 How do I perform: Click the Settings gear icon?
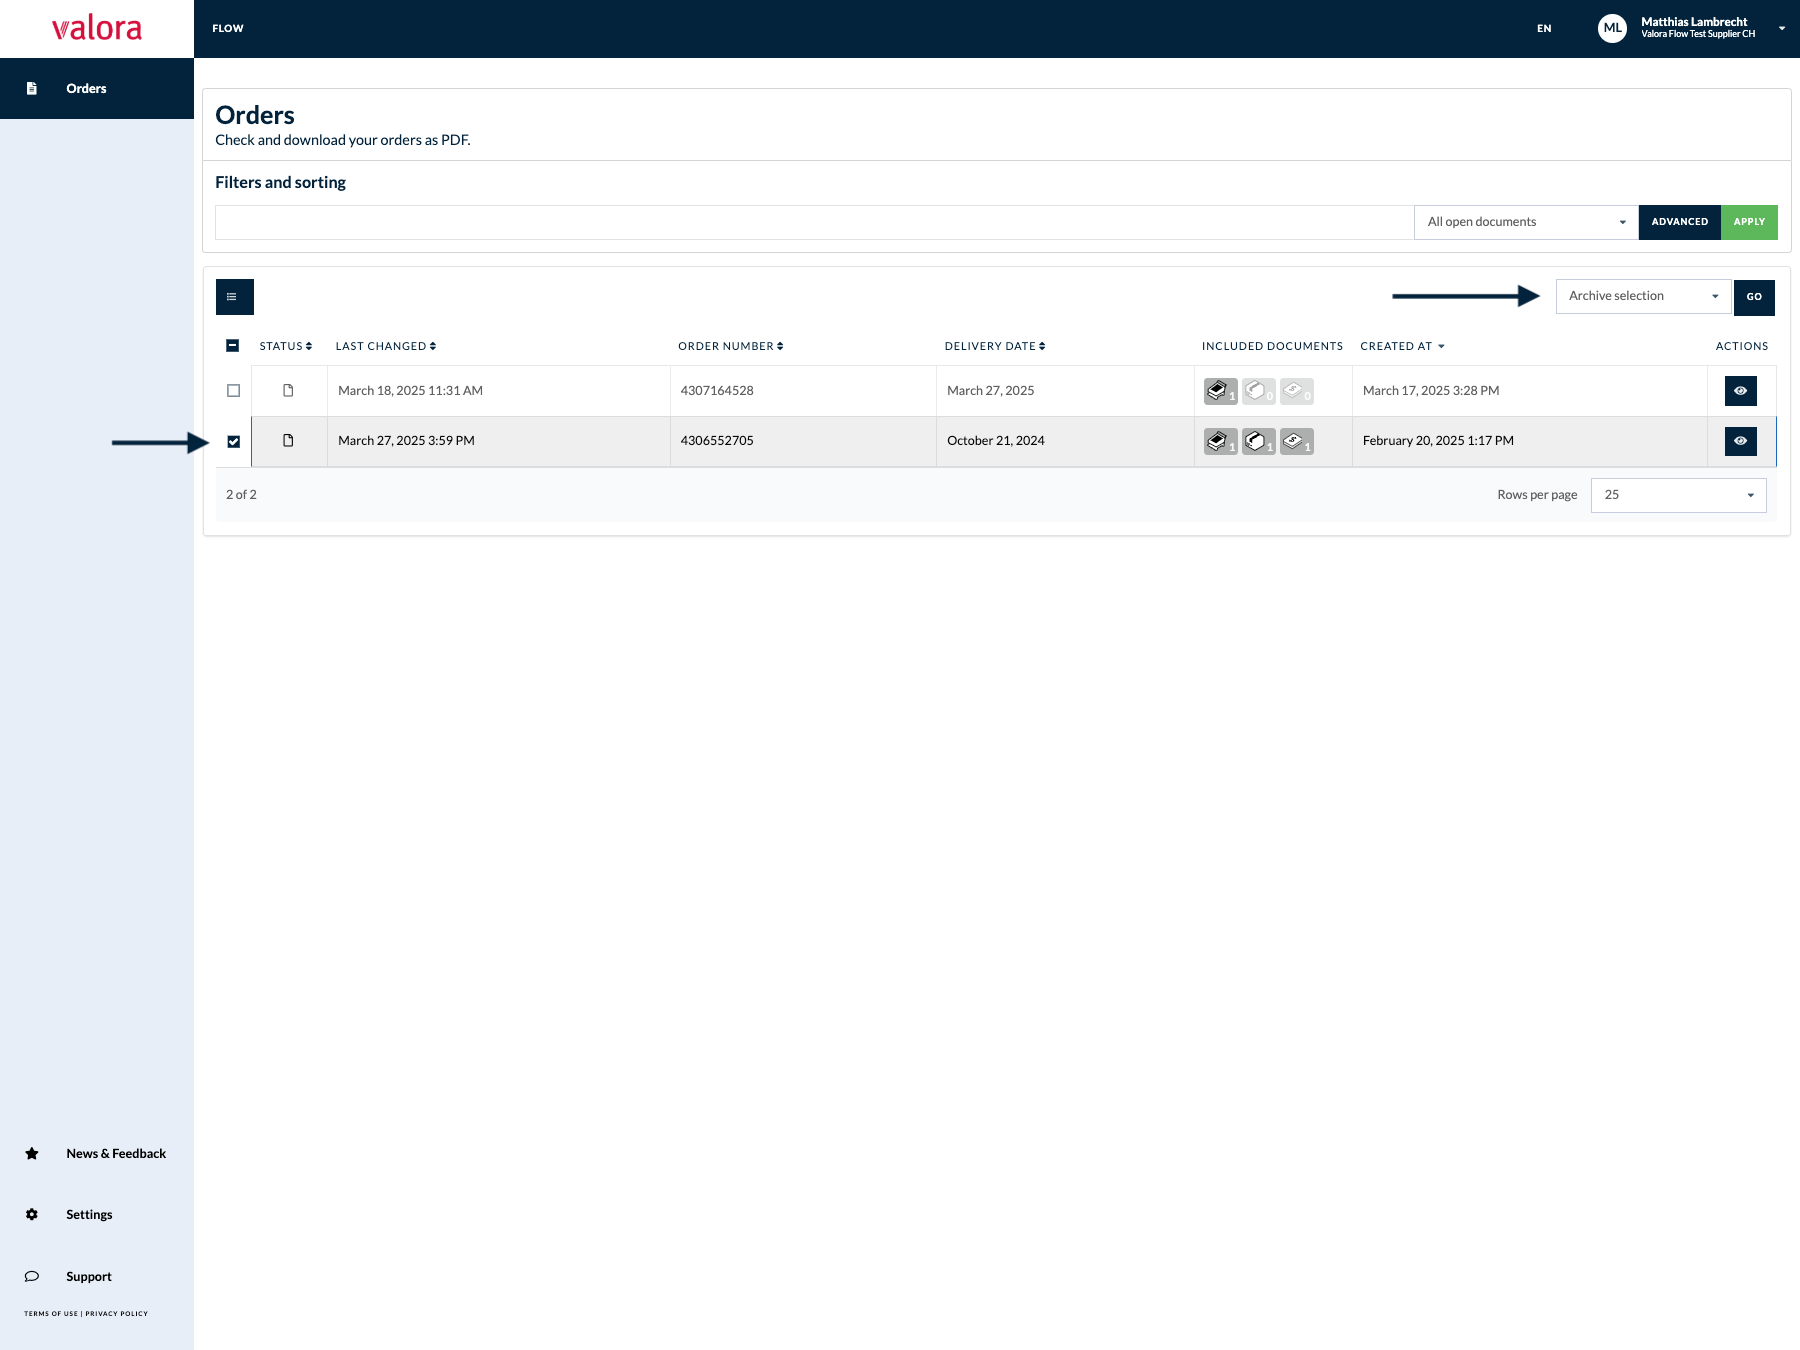coord(32,1214)
